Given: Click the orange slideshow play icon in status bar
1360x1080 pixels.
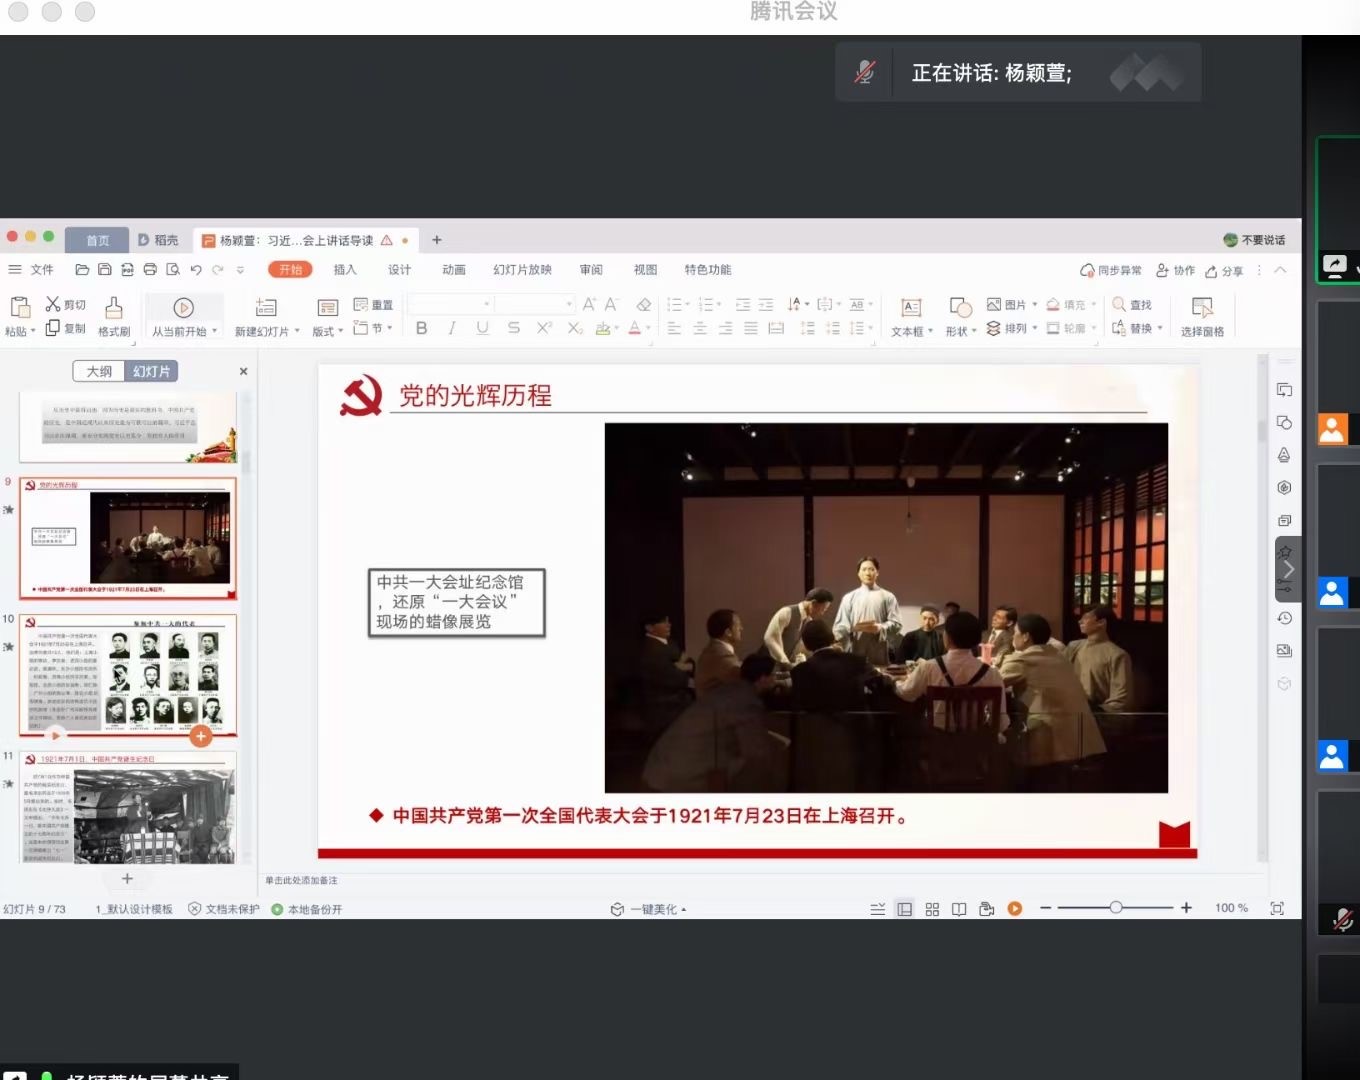Looking at the screenshot, I should click(x=1015, y=909).
